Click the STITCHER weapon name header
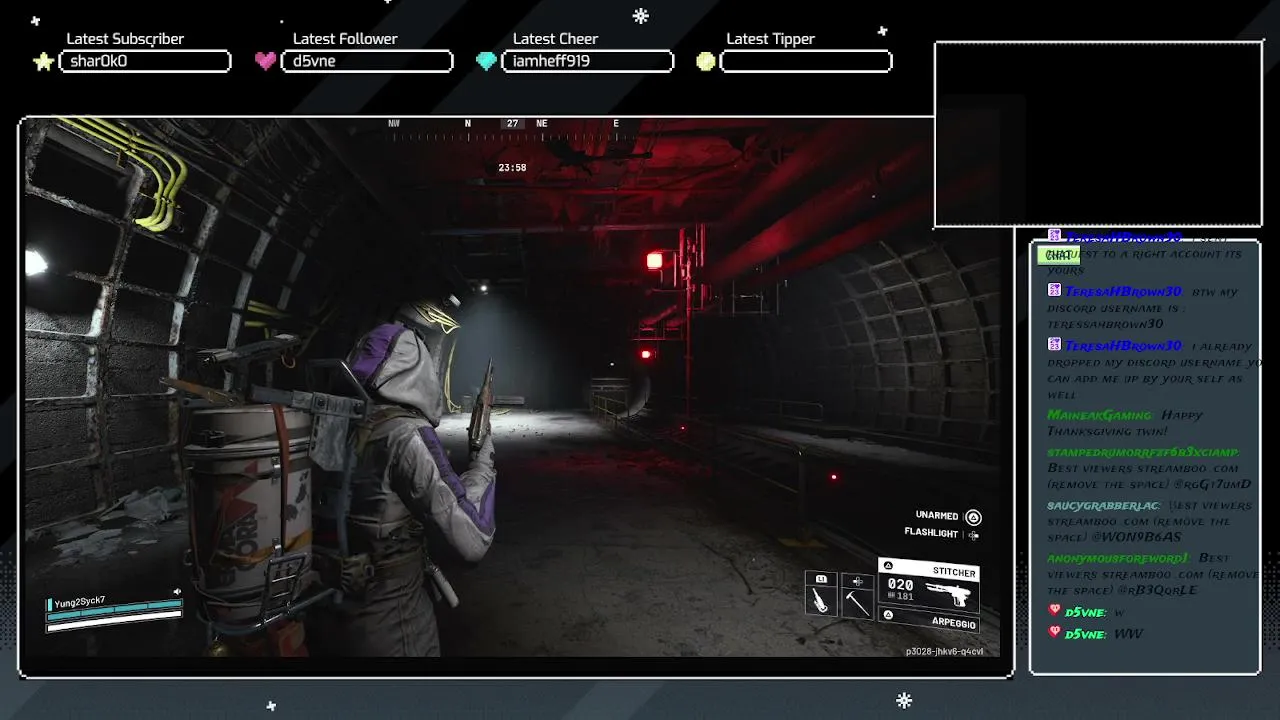 tap(928, 570)
